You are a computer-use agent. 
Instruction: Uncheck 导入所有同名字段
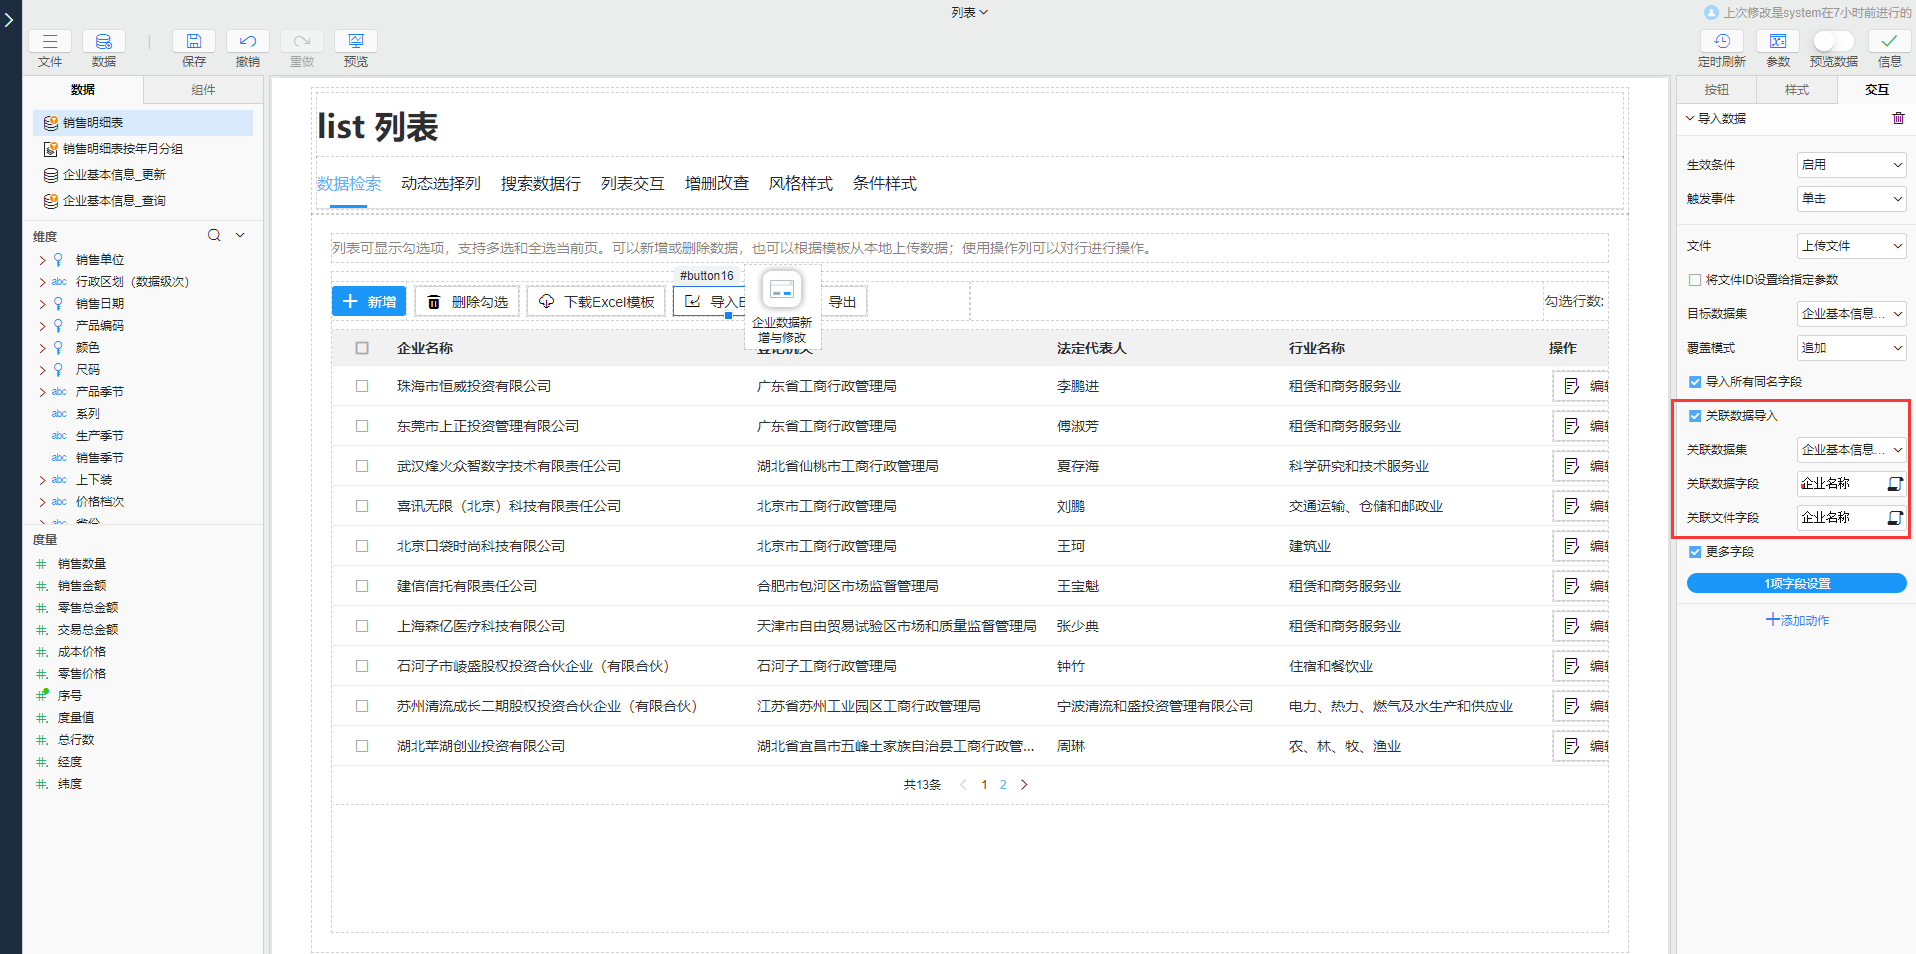[x=1695, y=381]
